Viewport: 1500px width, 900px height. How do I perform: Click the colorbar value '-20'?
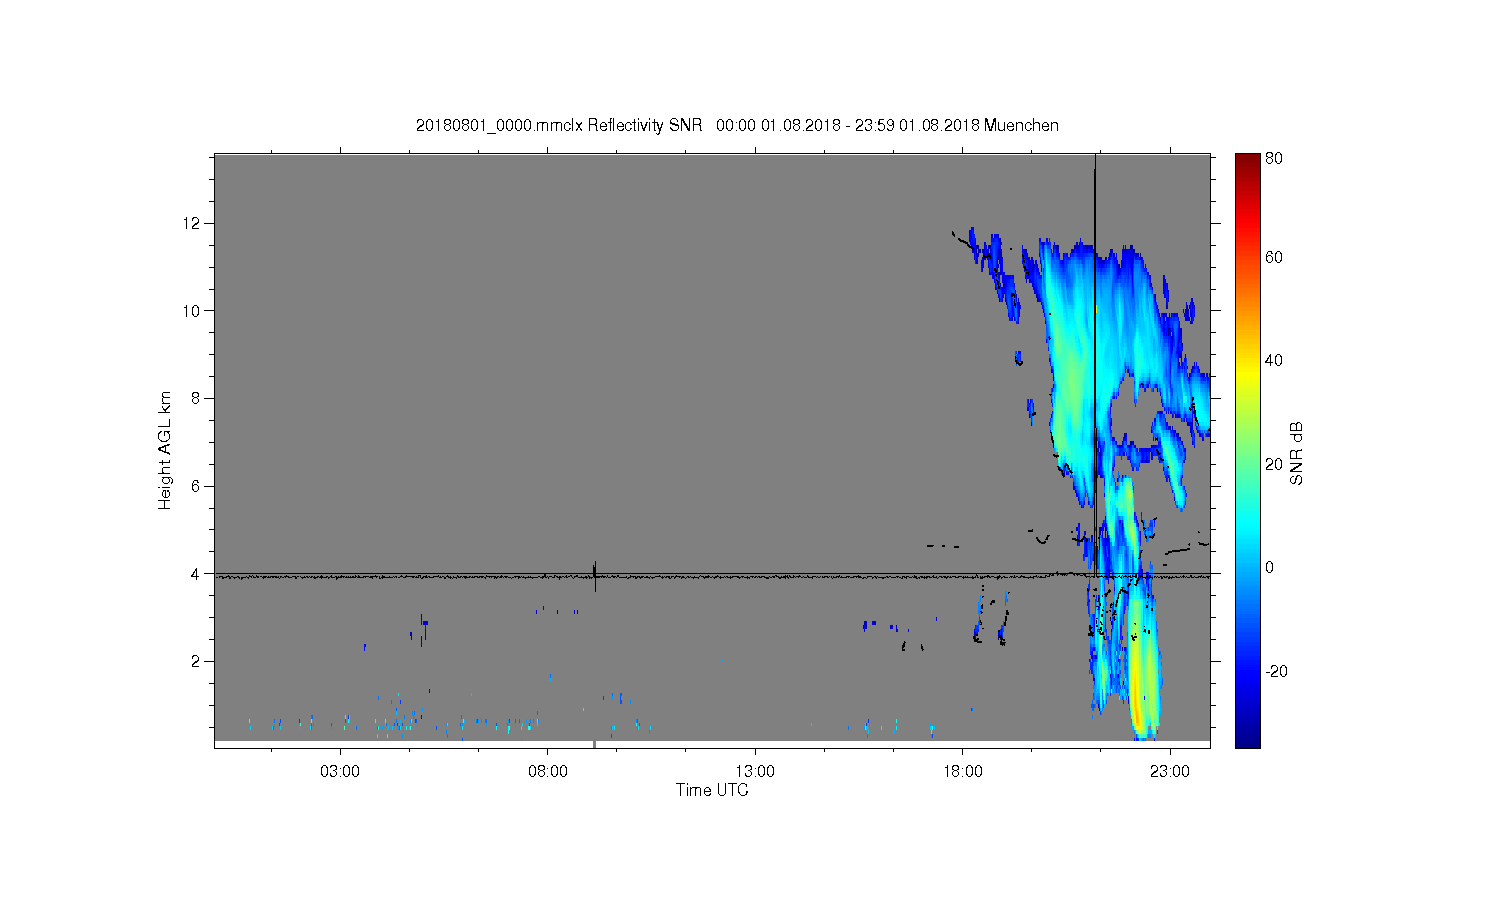coord(1276,671)
